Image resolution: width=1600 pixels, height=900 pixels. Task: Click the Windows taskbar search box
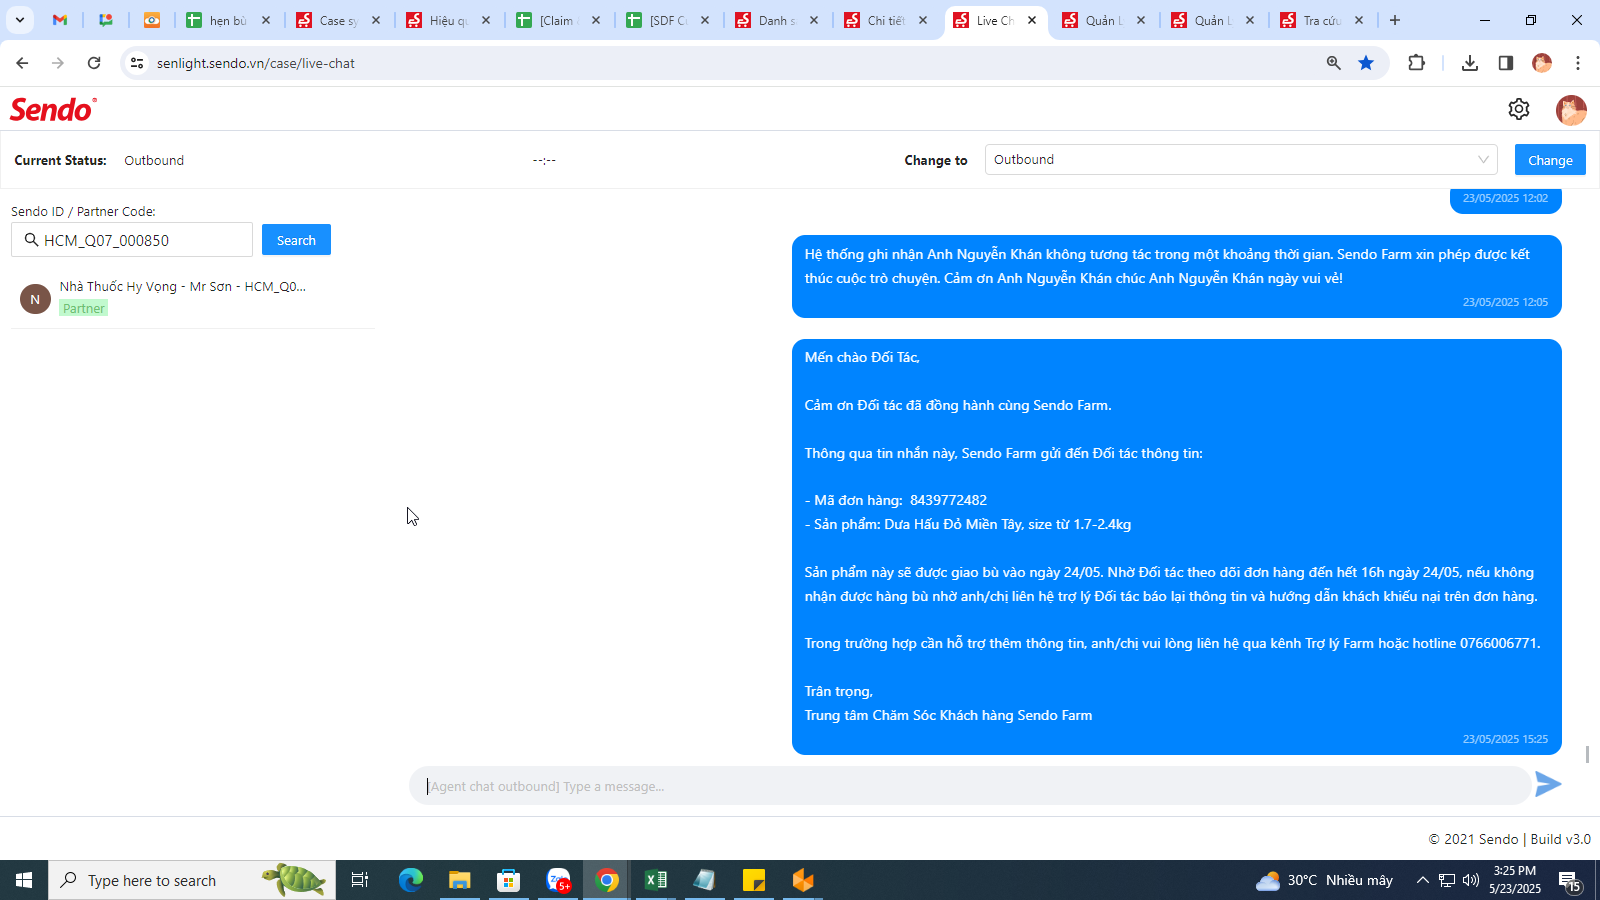192,880
